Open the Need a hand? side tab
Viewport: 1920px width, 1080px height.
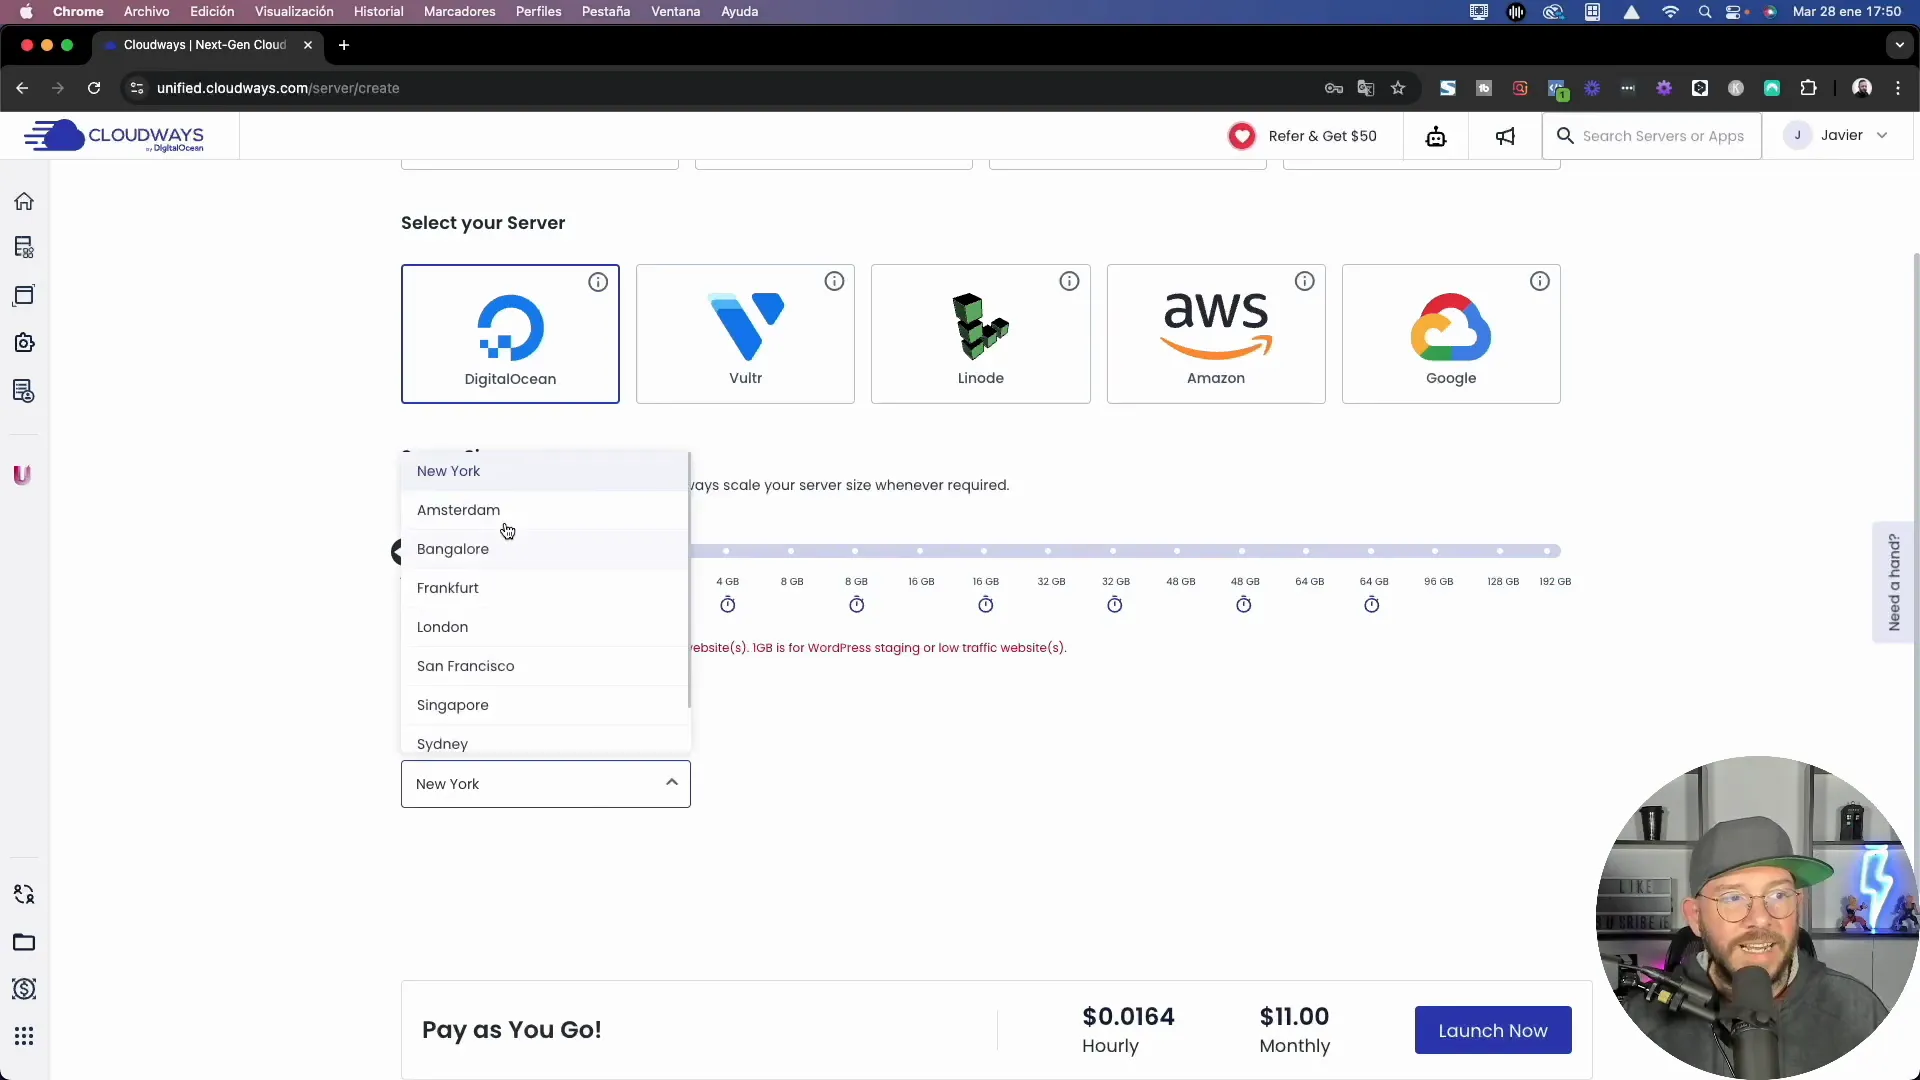[x=1894, y=582]
